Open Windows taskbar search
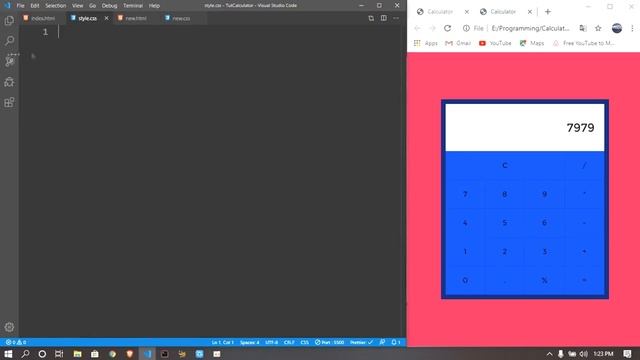Viewport: 640px width, 360px height. coord(25,354)
